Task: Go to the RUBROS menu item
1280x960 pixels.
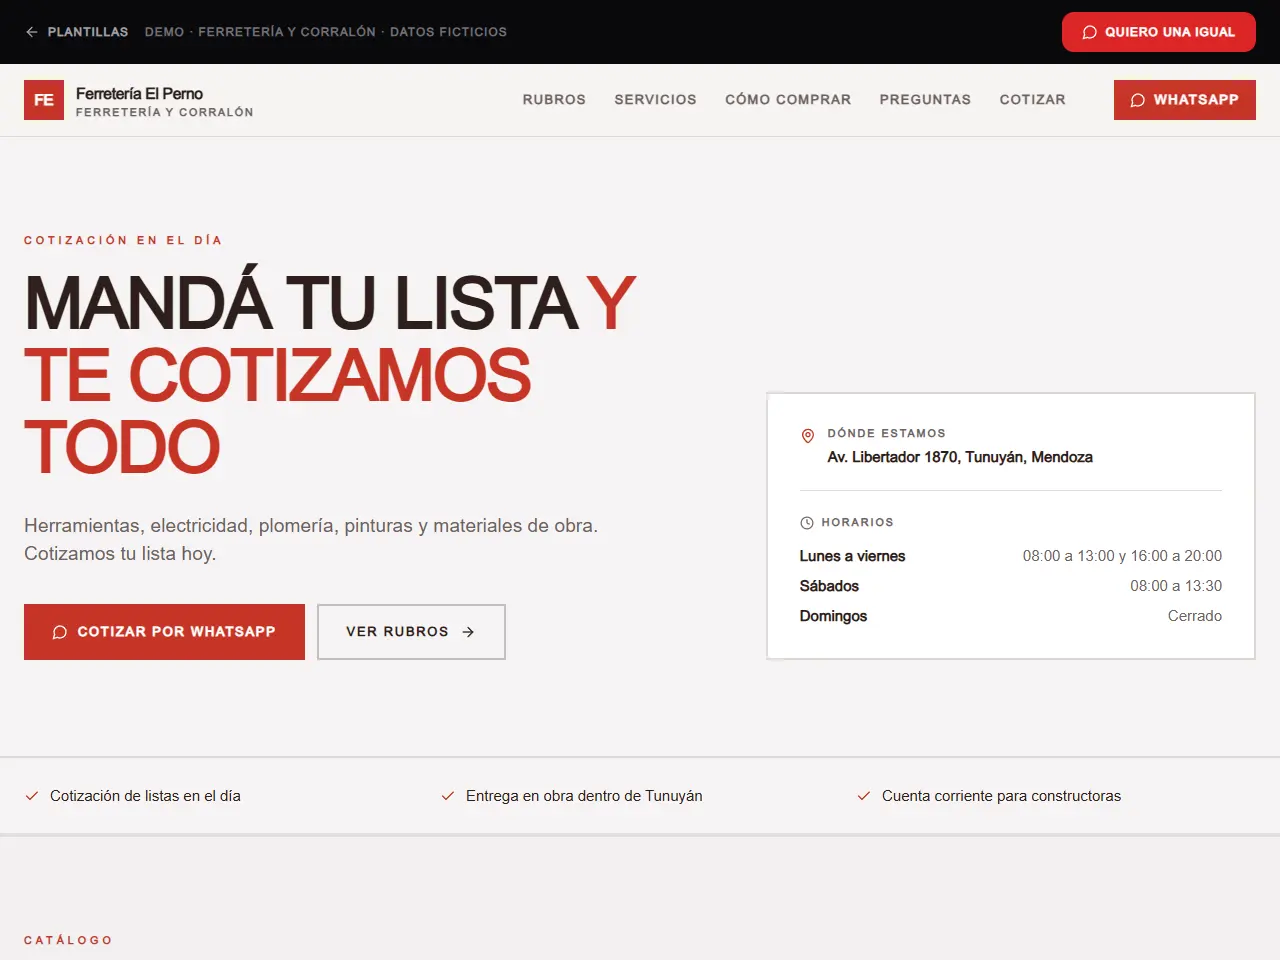Action: coord(554,100)
